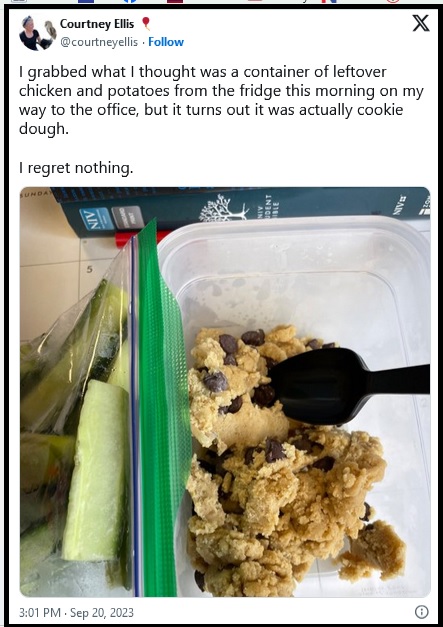This screenshot has height=627, width=443.
Task: Click the Sep 20, 2023 date text
Action: click(x=102, y=613)
